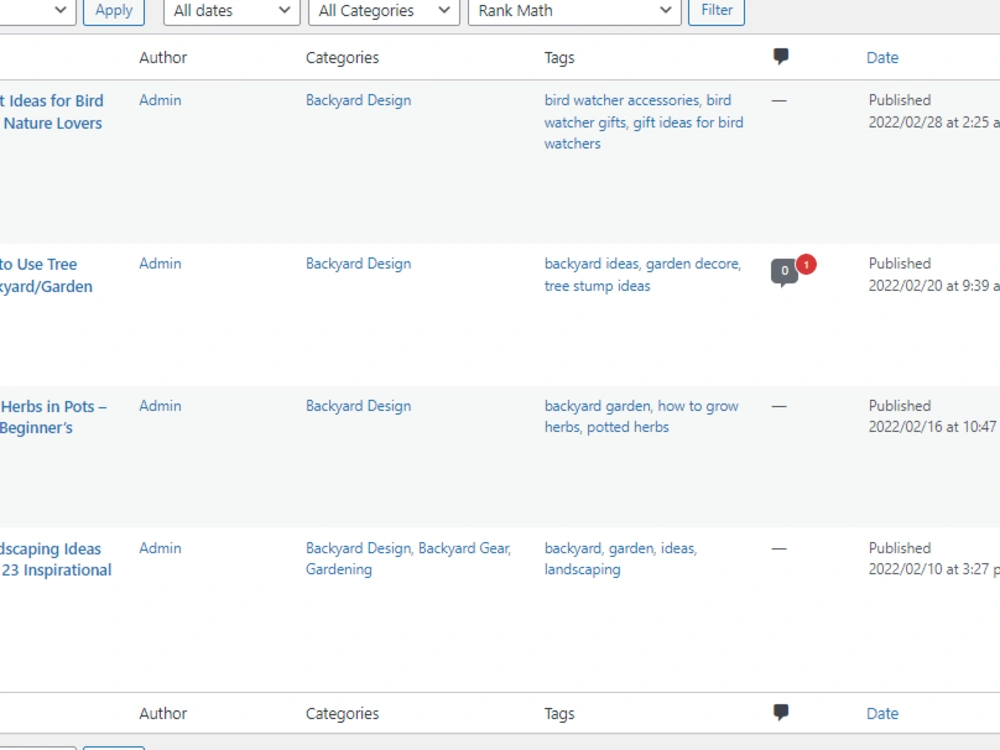Image resolution: width=1000 pixels, height=750 pixels.
Task: Open Backyard Design category in landscaping row
Action: pos(358,548)
